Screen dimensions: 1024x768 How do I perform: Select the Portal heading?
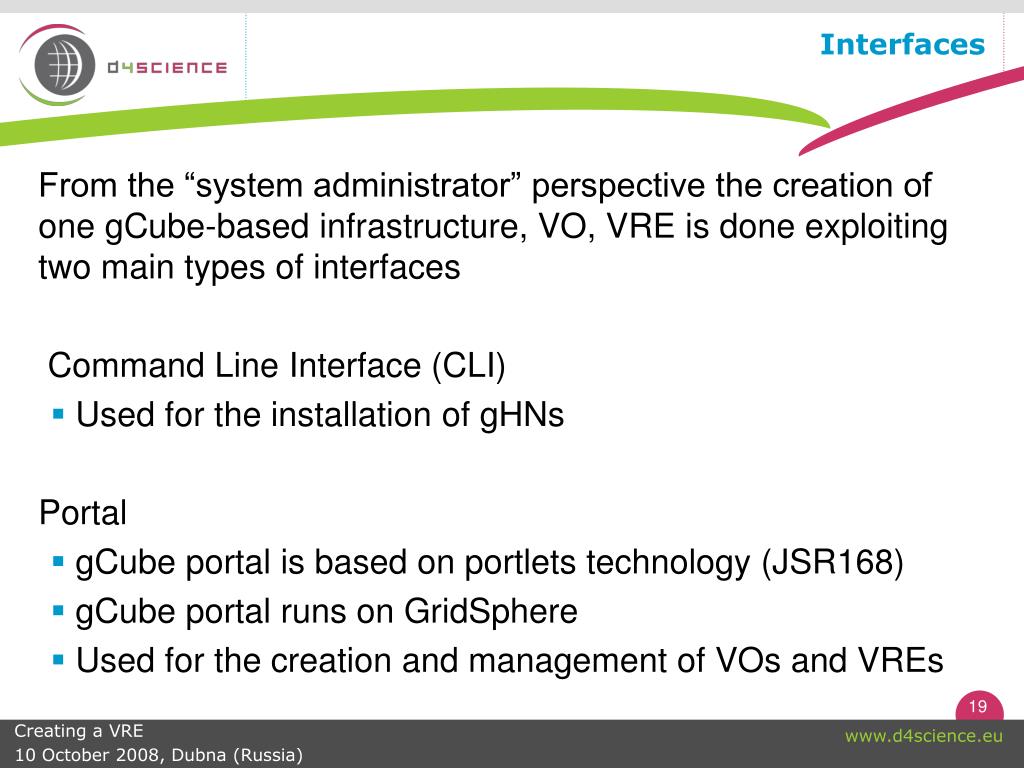point(83,513)
